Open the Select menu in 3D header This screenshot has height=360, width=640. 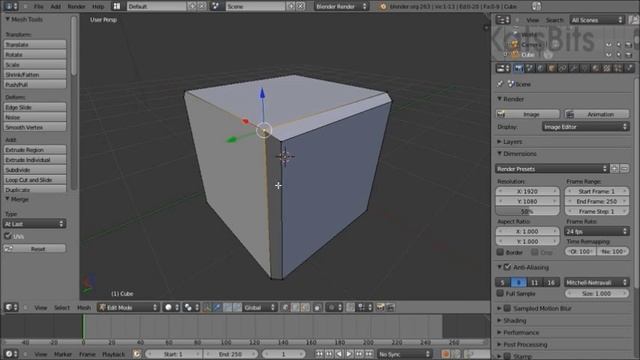(62, 307)
